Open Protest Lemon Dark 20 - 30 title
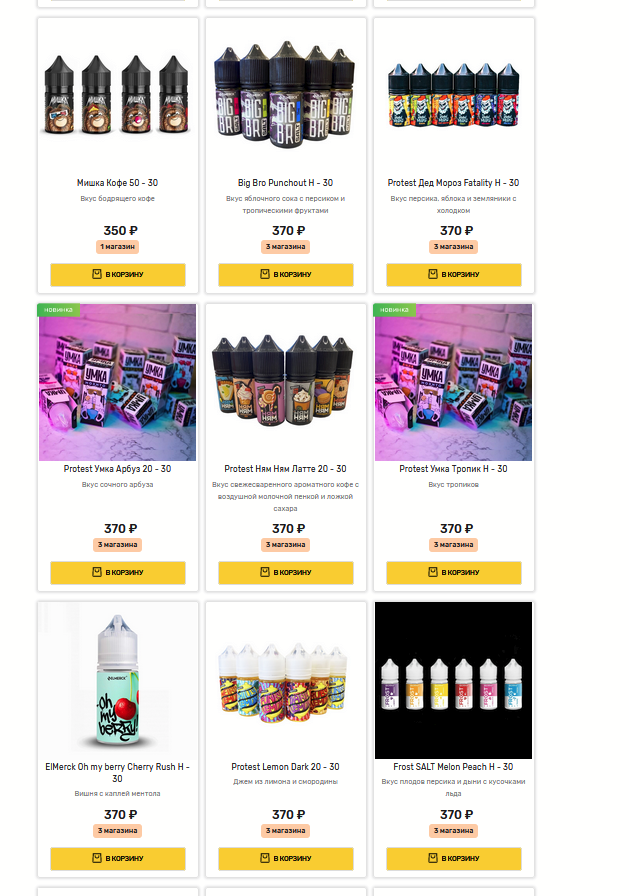Screen dimensions: 629x896 pos(285,766)
